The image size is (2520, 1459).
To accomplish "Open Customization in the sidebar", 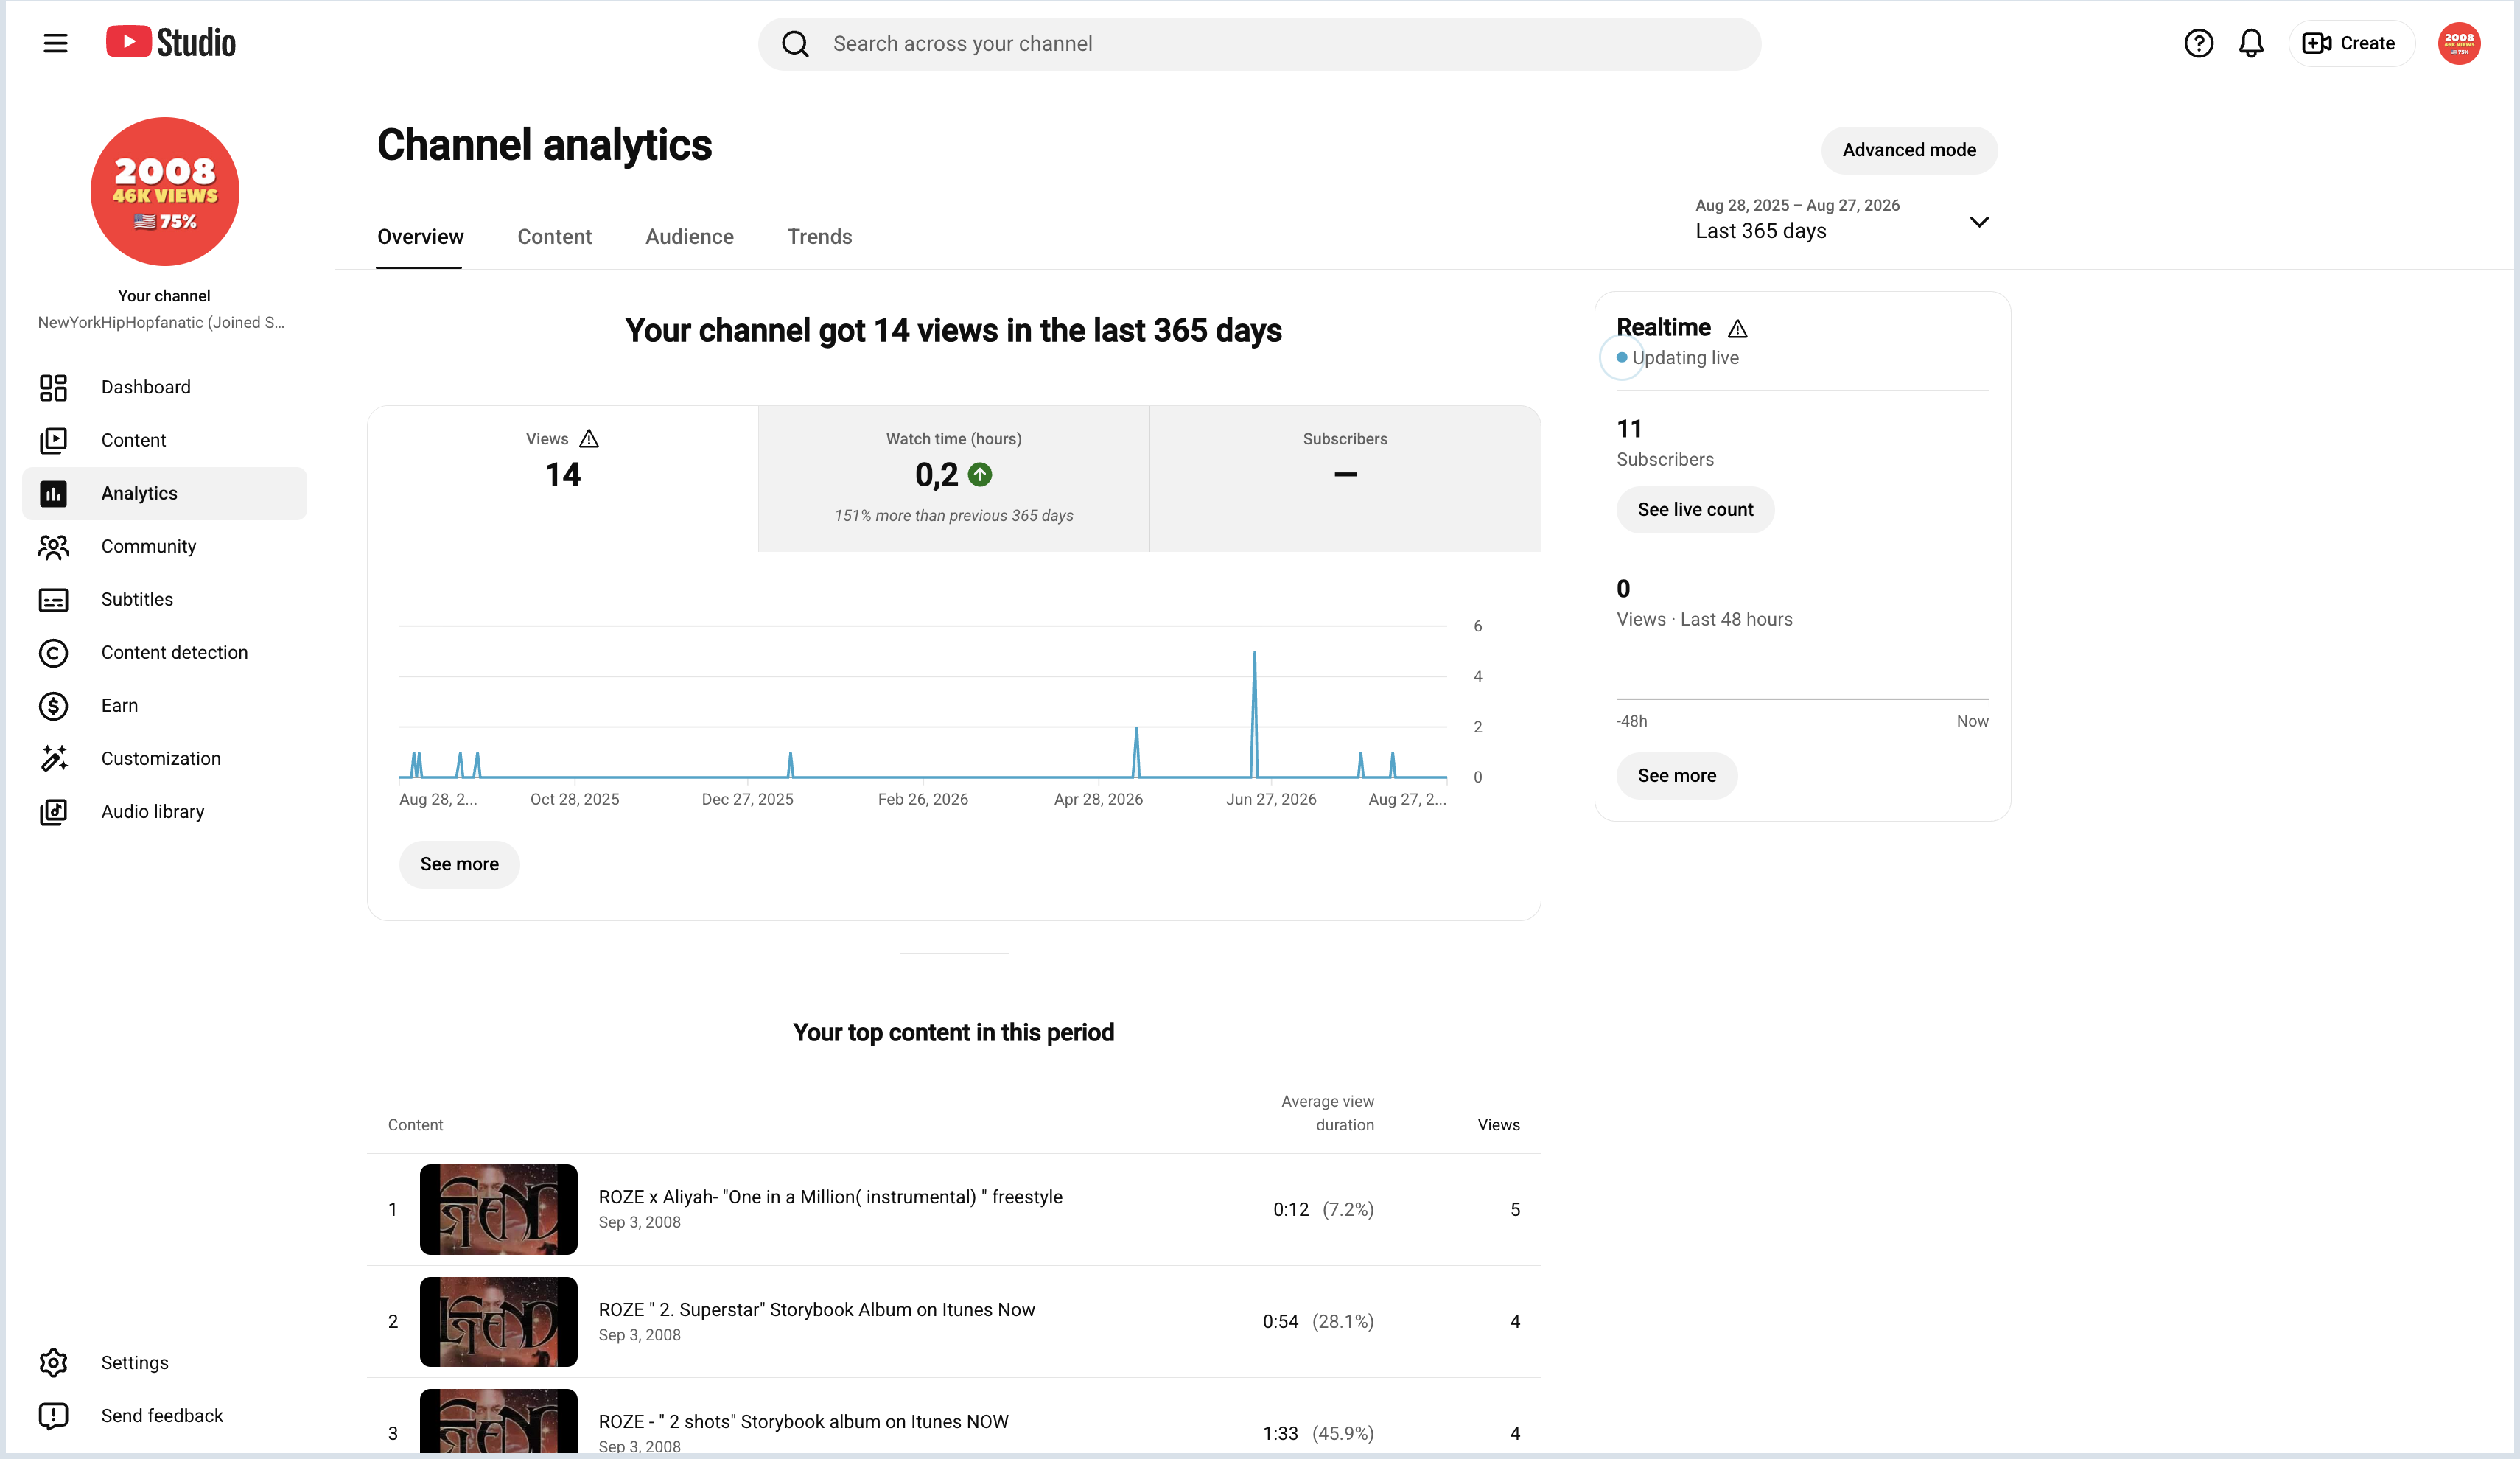I will coord(165,758).
